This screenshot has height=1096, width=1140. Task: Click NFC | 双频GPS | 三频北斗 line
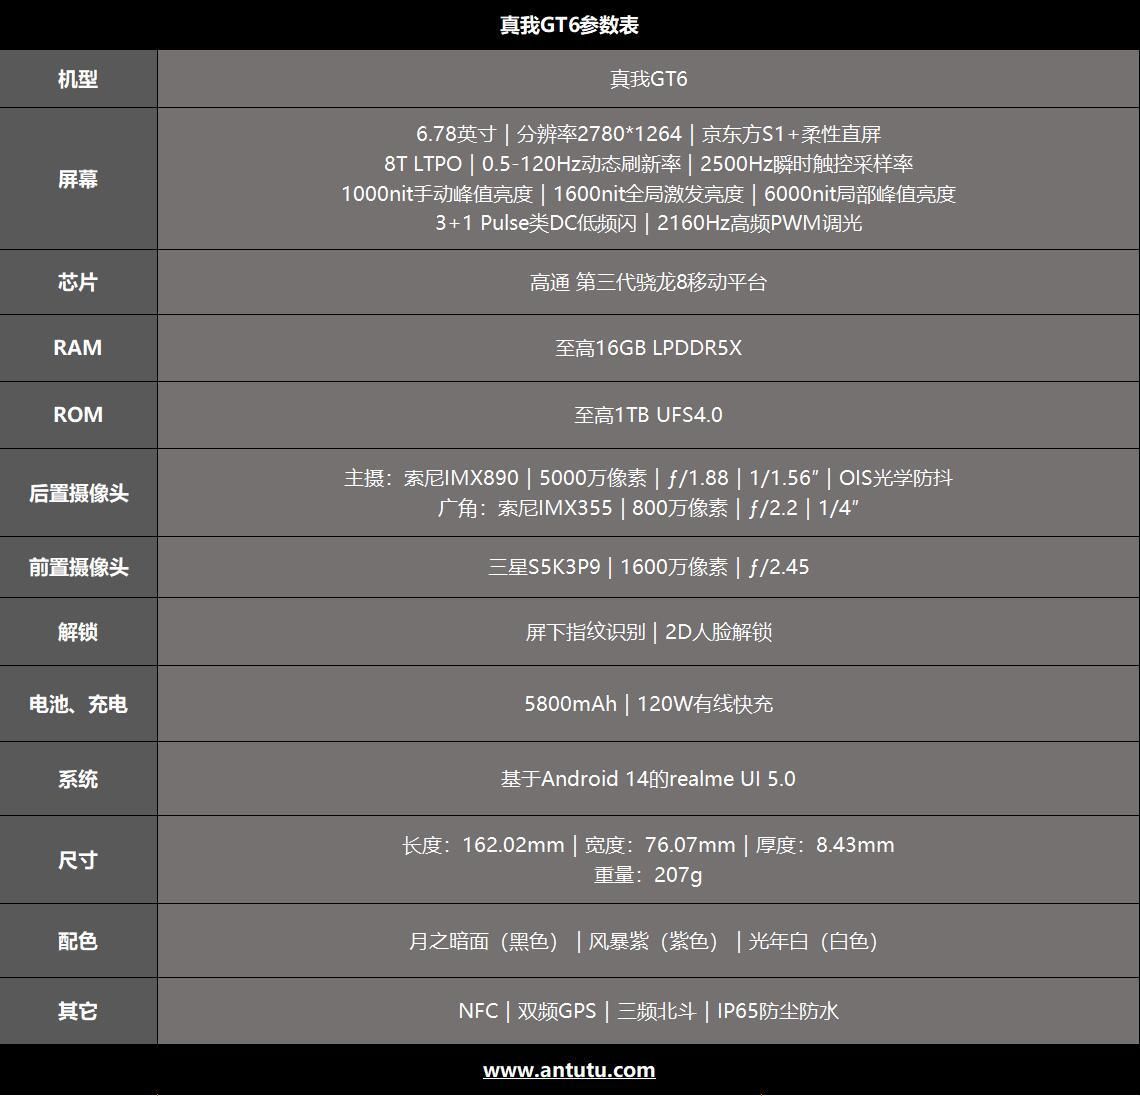point(649,1011)
